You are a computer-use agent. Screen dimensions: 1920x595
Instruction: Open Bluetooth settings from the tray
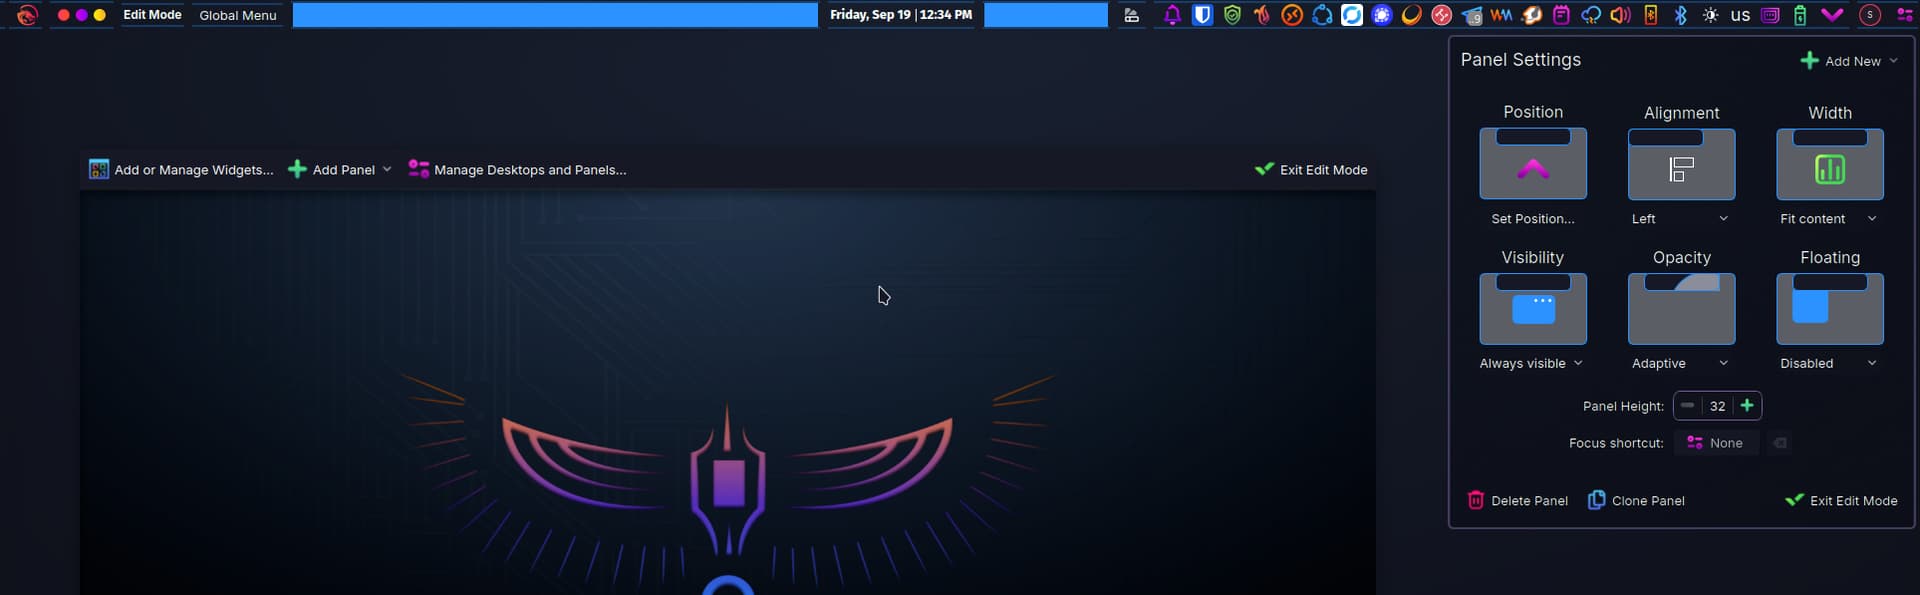(x=1680, y=15)
